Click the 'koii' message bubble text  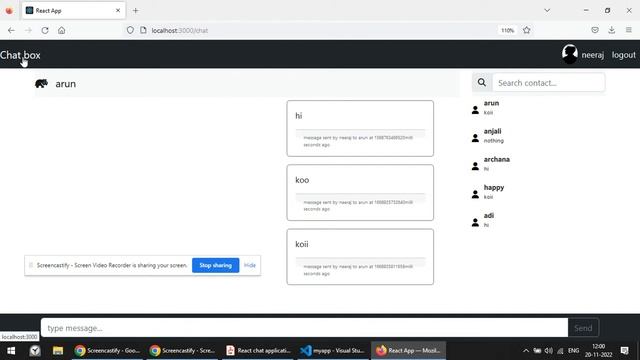[302, 244]
